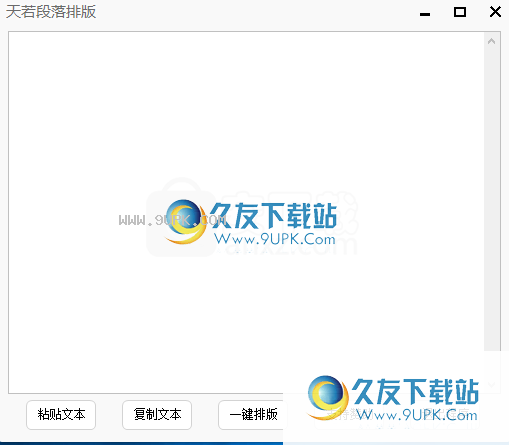The width and height of the screenshot is (509, 445).
Task: Click the center Www.9UPK.Com watermark link
Action: (275, 239)
